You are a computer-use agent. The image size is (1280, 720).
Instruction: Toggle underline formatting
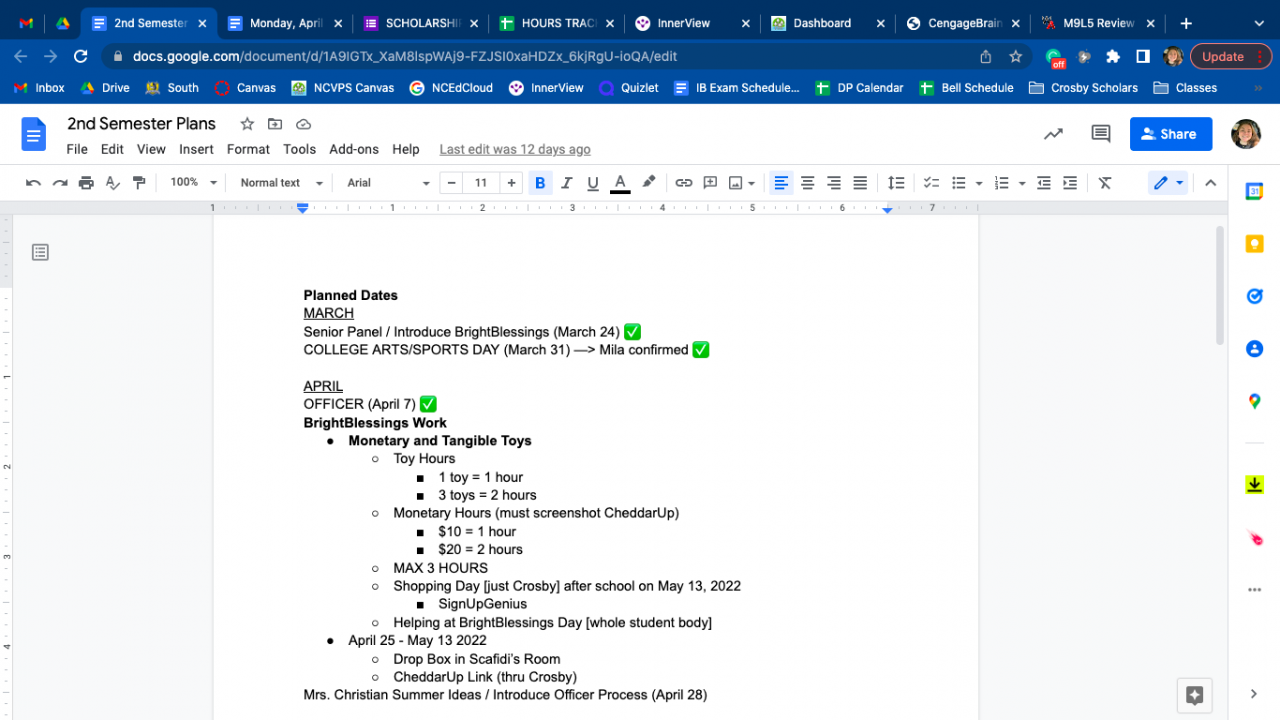click(x=593, y=183)
